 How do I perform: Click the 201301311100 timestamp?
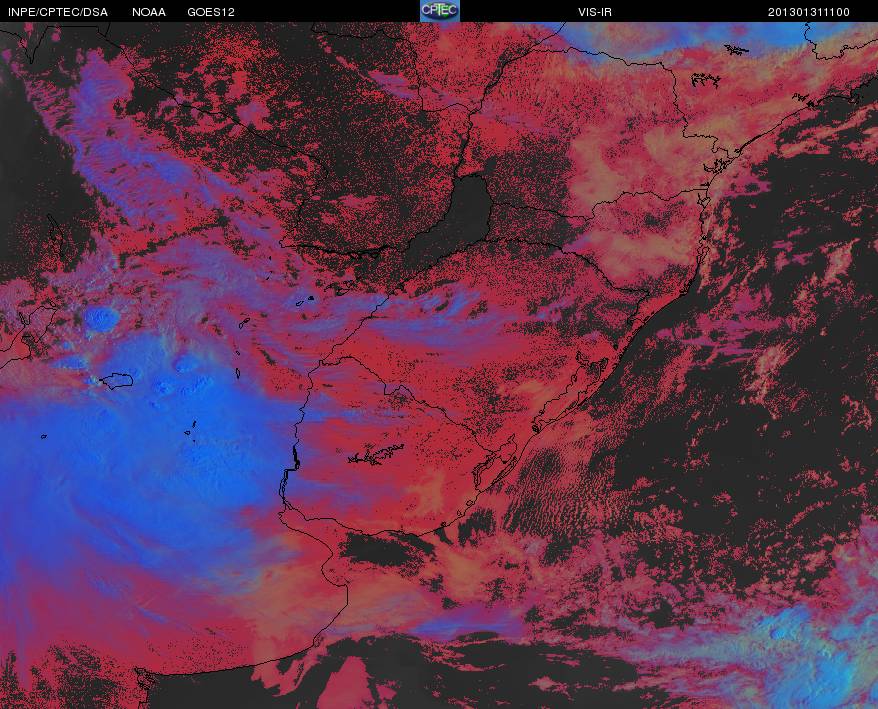[809, 12]
